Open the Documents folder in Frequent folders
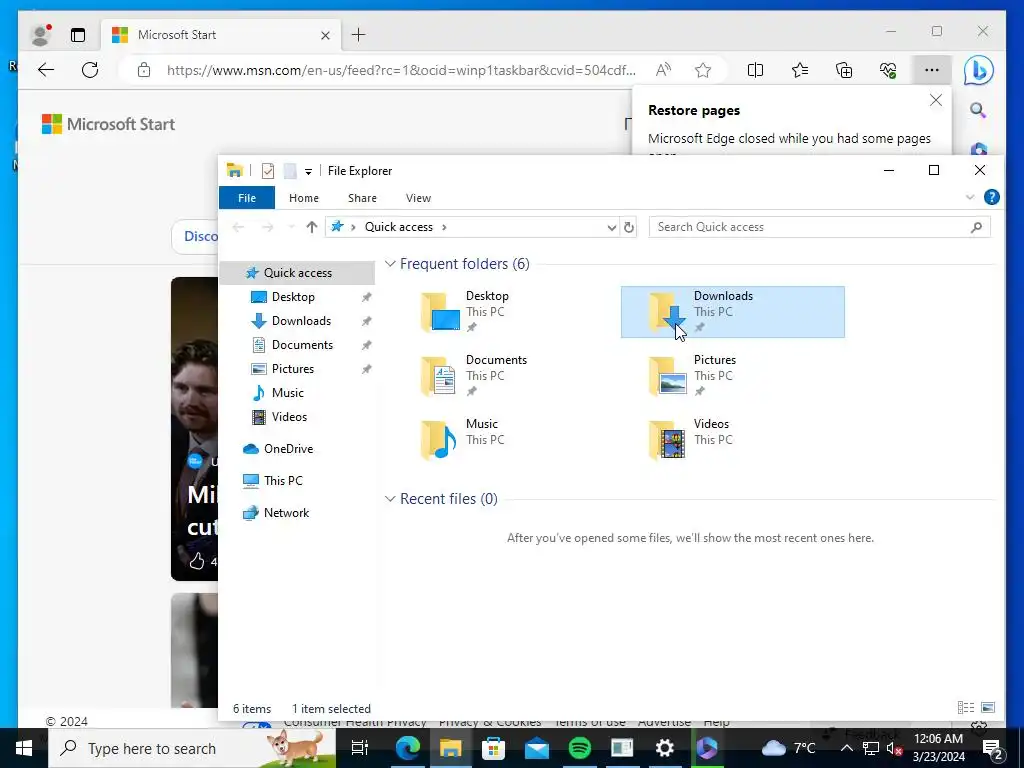This screenshot has width=1024, height=768. coord(504,376)
